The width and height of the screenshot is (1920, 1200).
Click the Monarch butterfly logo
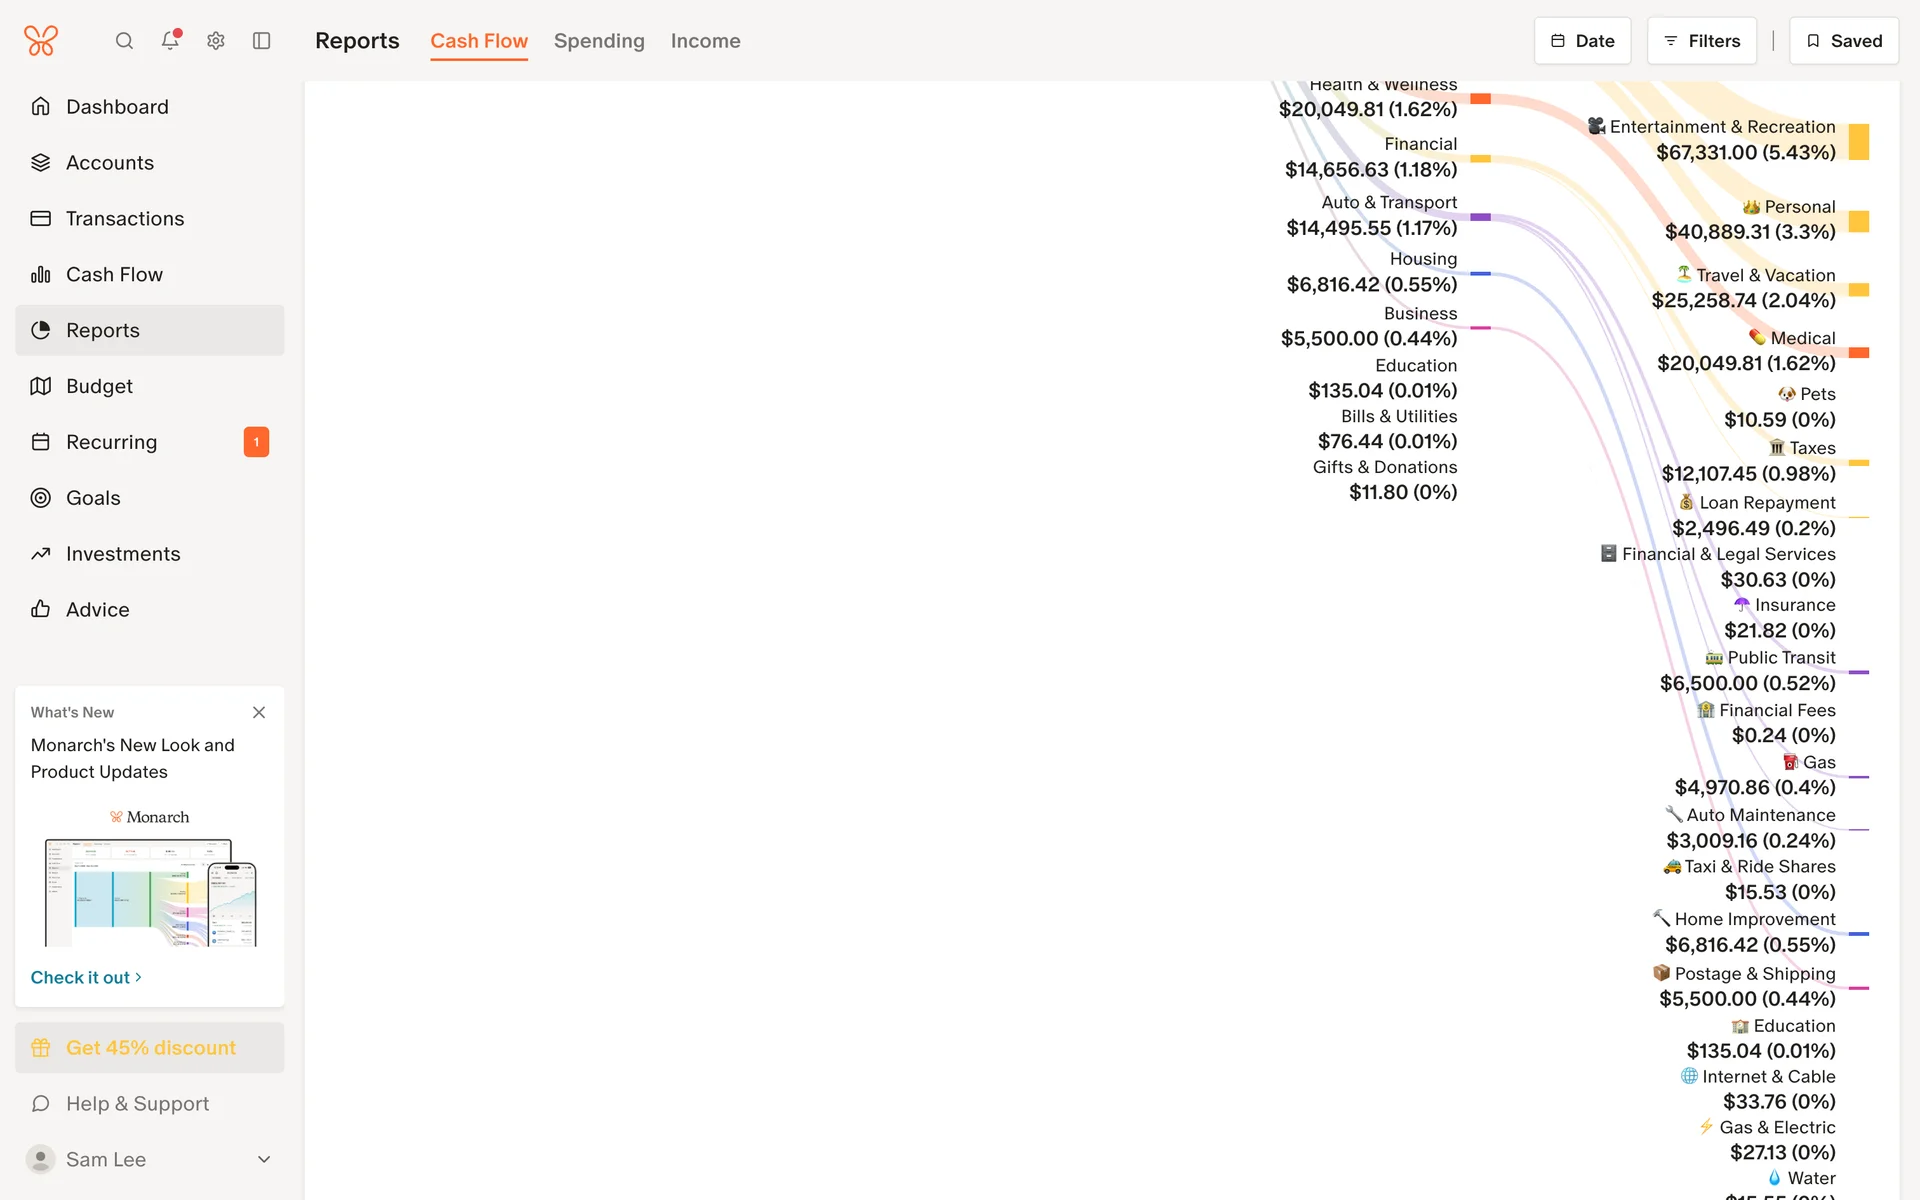click(x=41, y=41)
